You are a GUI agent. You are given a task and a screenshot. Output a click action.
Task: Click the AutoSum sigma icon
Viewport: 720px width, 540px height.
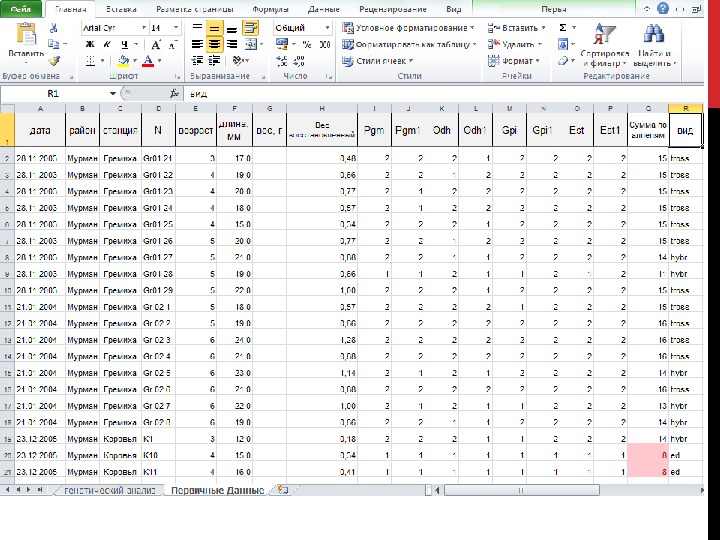[x=563, y=28]
